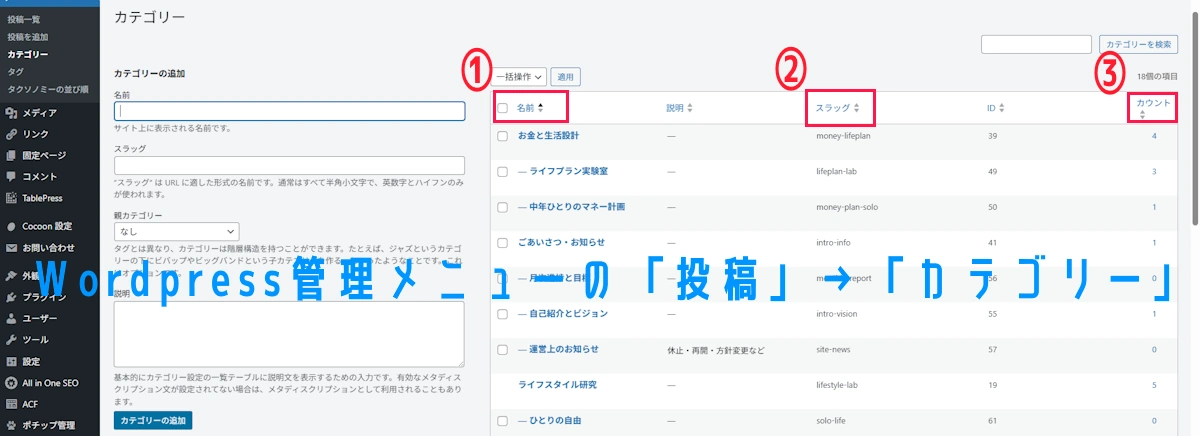This screenshot has width=1200, height=436.
Task: Click the ユーザー person icon
Action: [x=11, y=319]
